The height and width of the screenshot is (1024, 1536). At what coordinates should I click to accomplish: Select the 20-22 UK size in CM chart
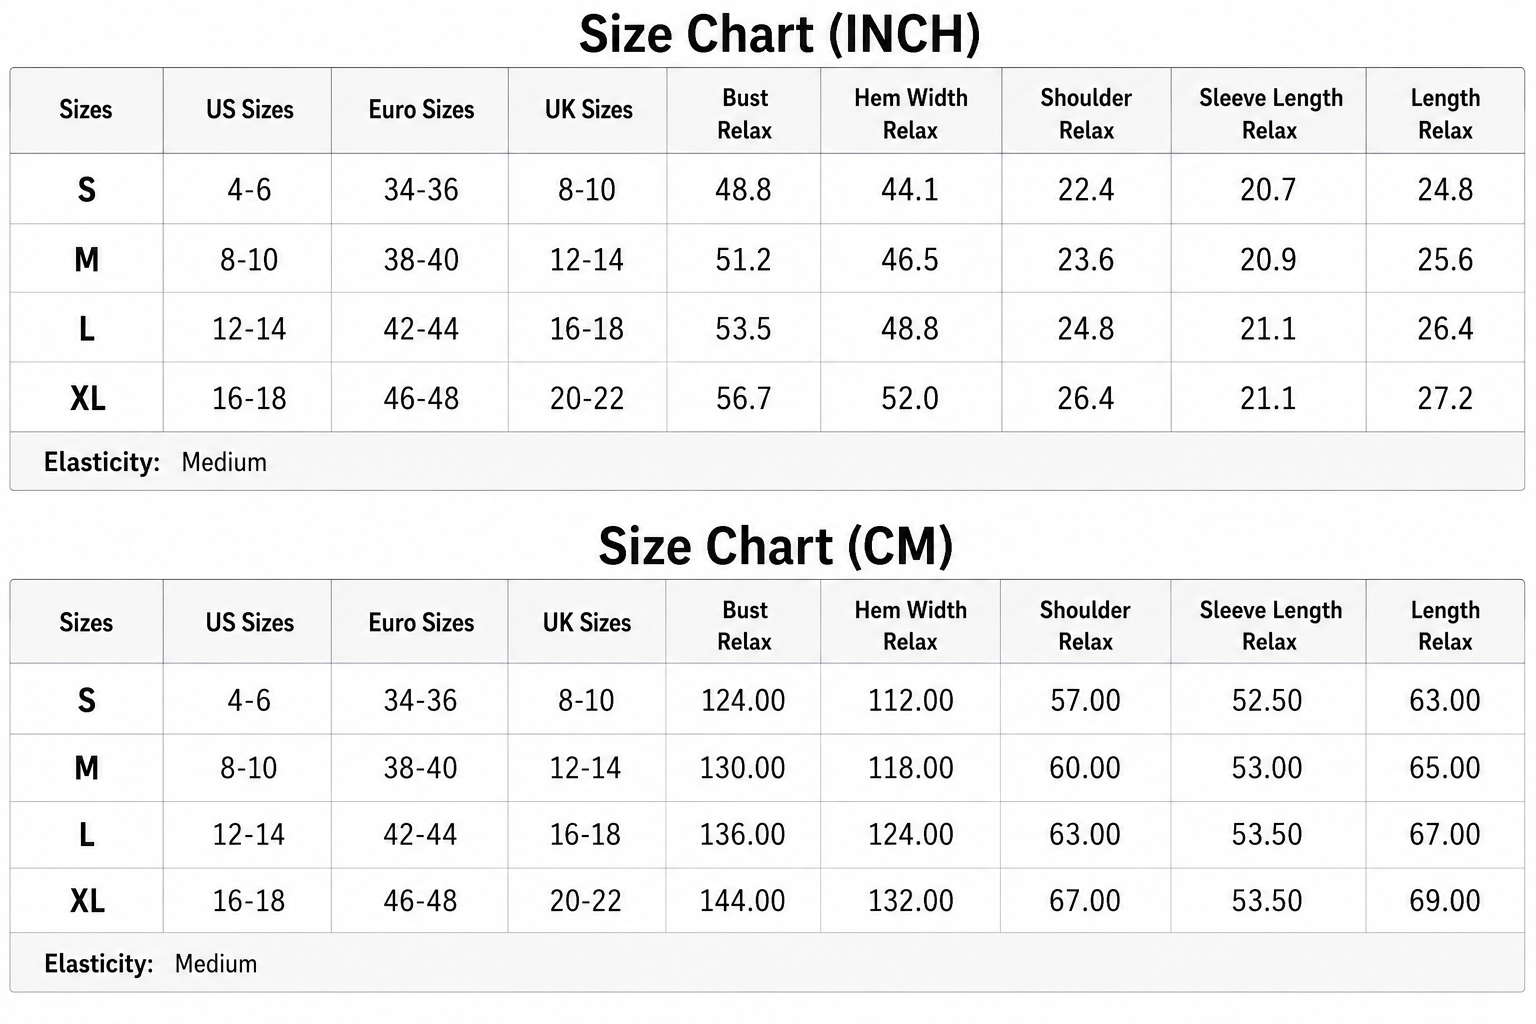click(x=585, y=901)
